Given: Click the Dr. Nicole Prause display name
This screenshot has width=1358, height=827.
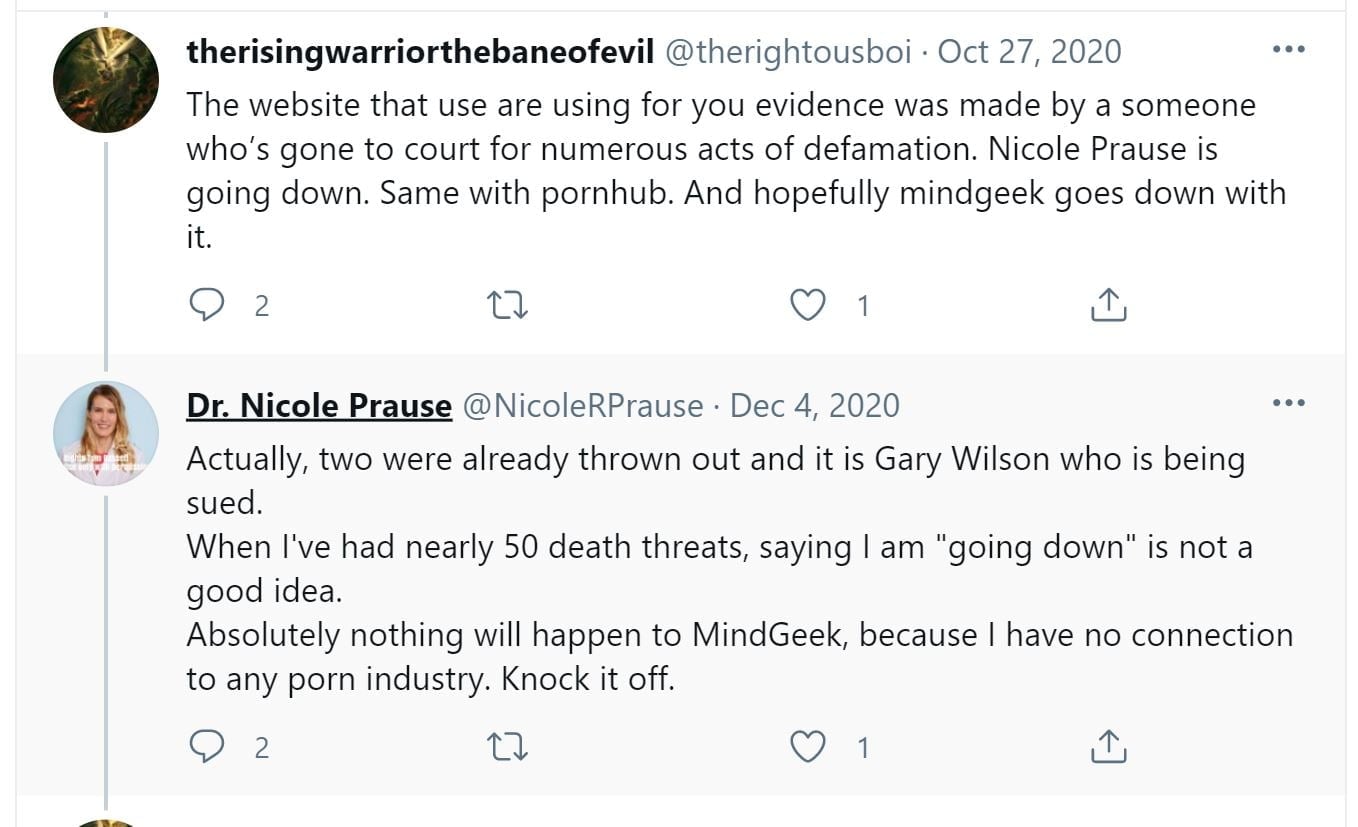Looking at the screenshot, I should (318, 405).
